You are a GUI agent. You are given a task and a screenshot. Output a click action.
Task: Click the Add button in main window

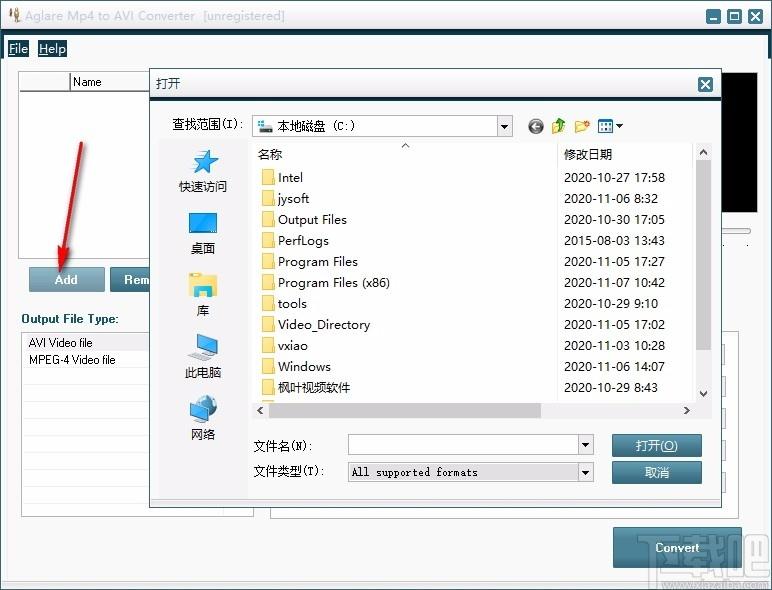tap(66, 280)
